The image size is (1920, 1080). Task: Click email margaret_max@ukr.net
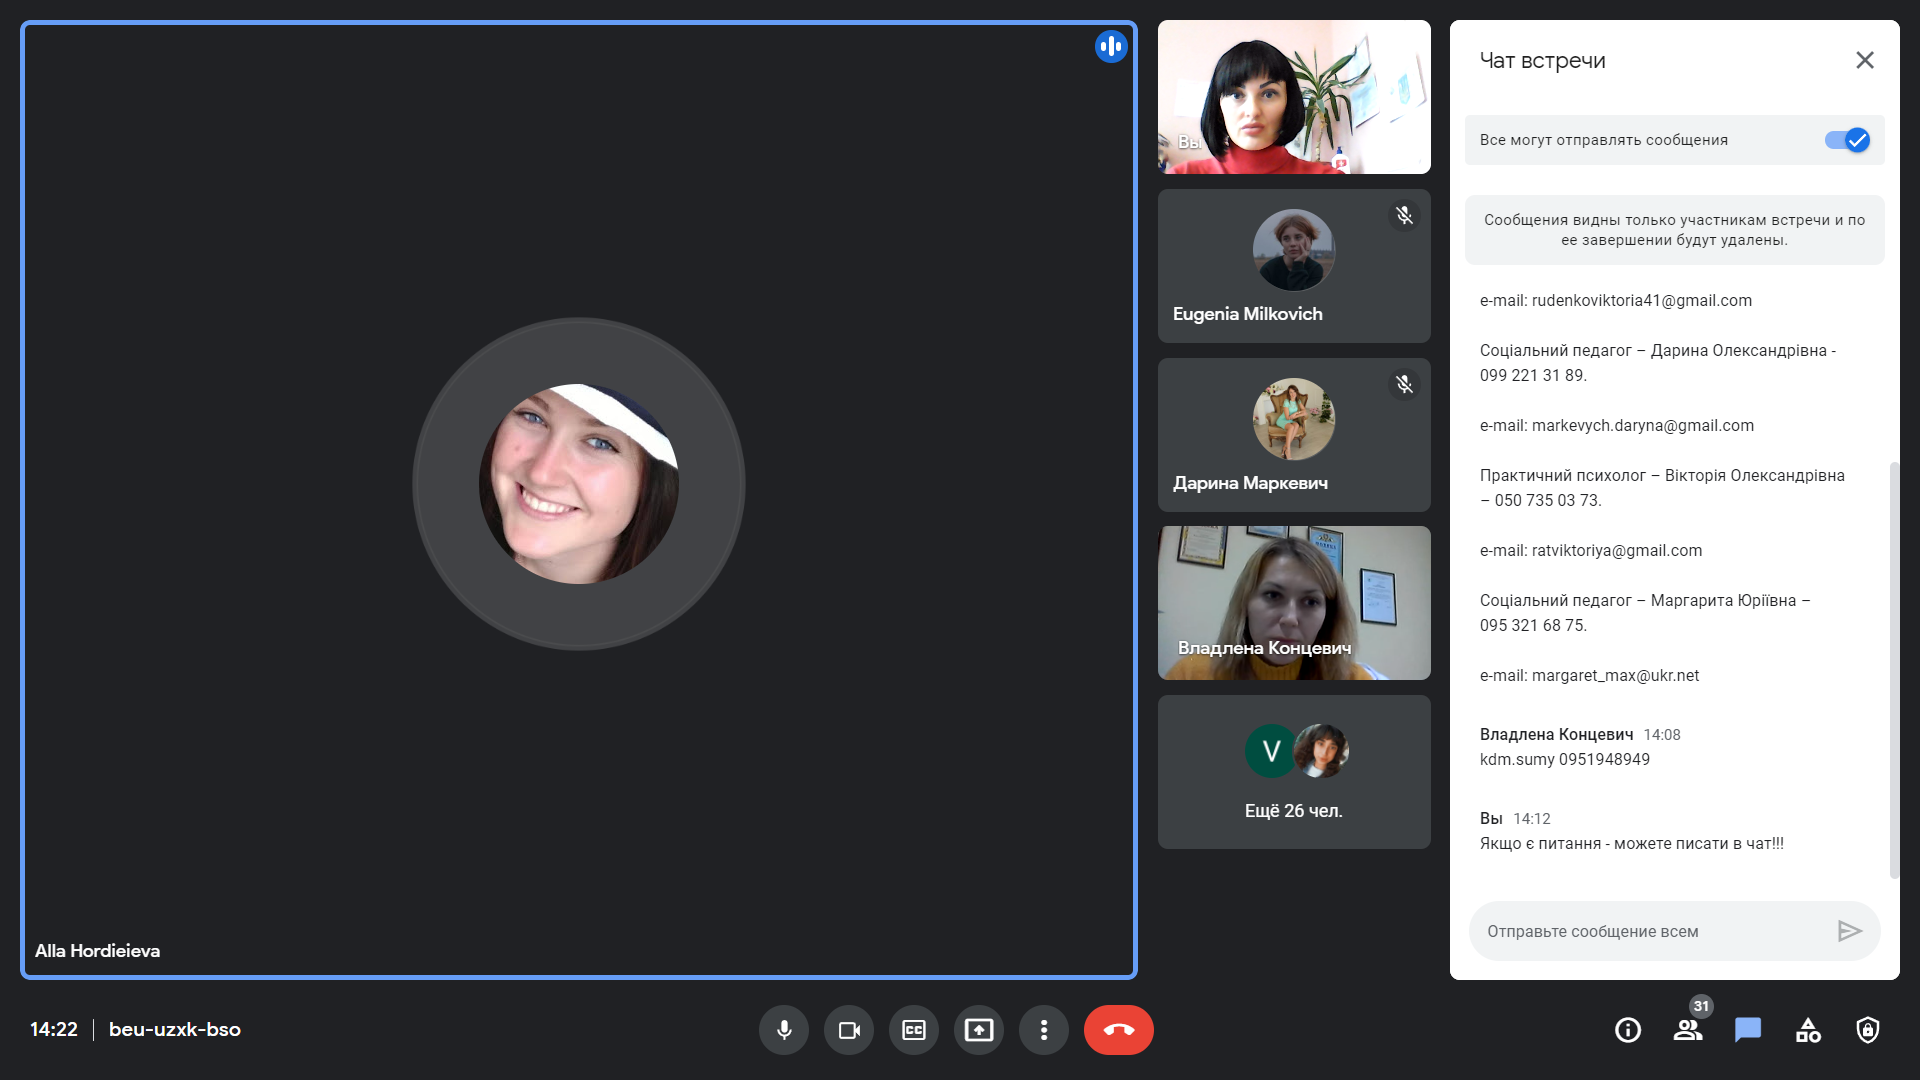pyautogui.click(x=1615, y=675)
